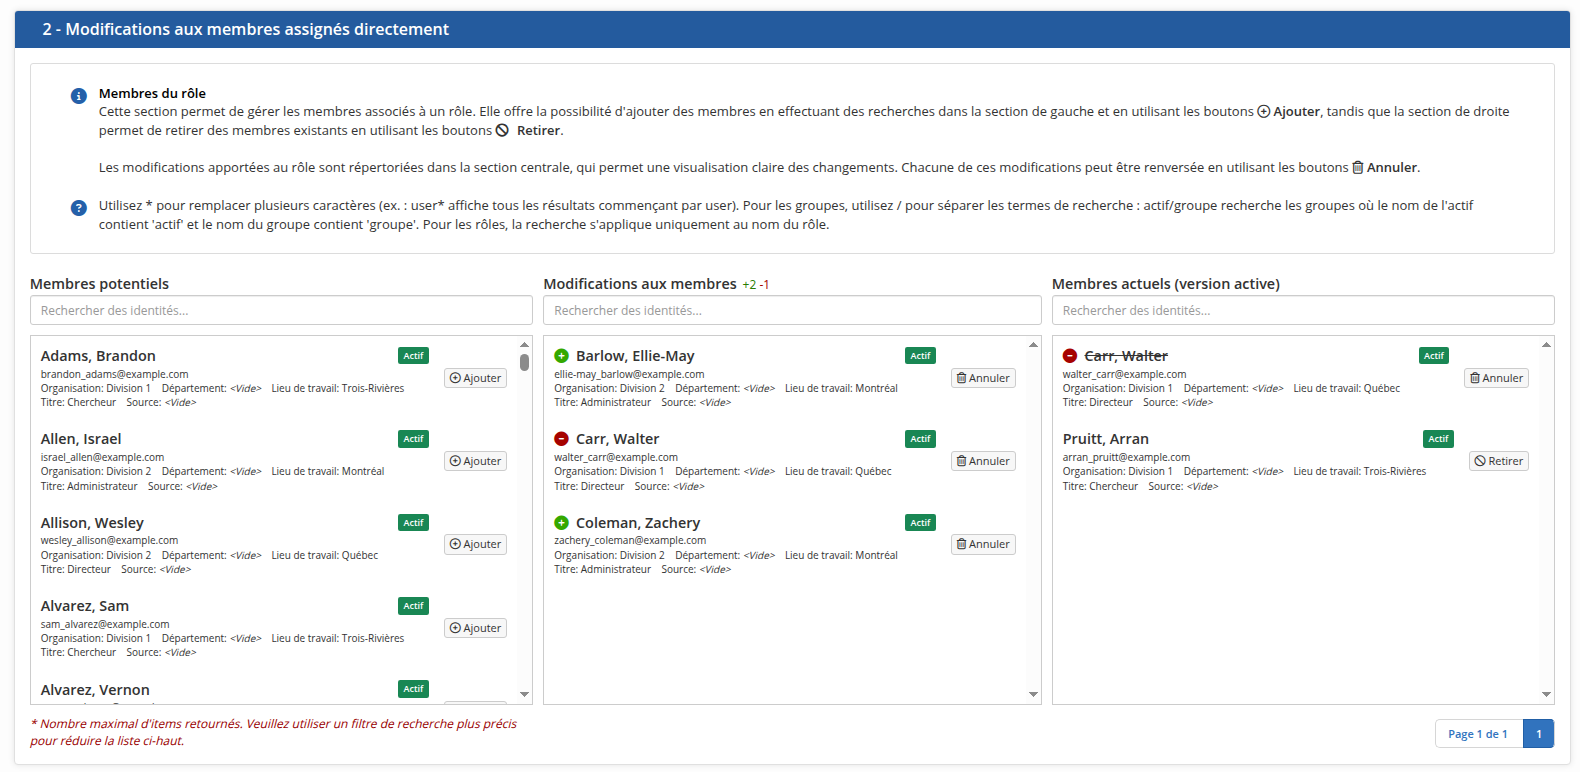
Task: Click red minus icon beside struck-through Carr, Walter
Action: coord(1070,356)
